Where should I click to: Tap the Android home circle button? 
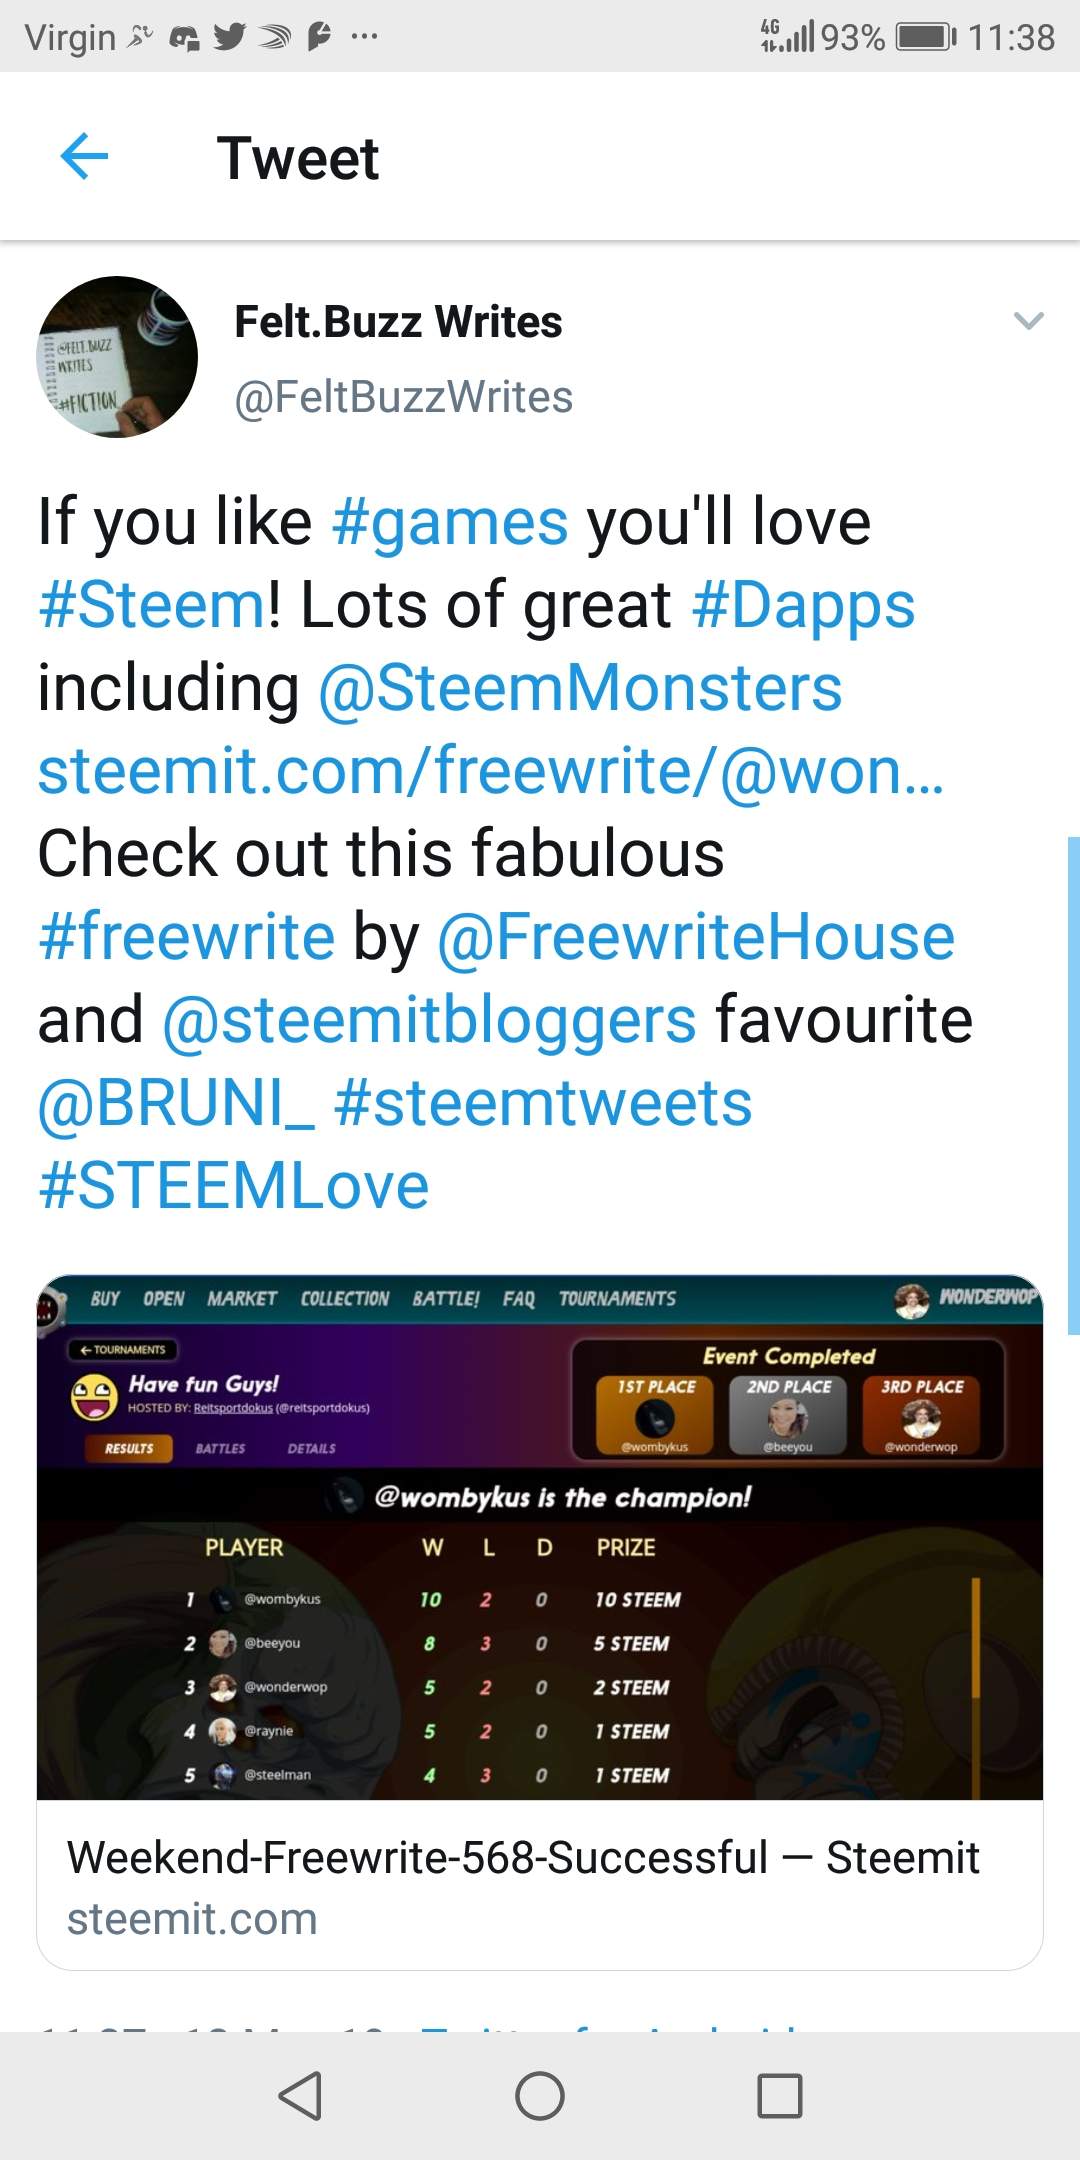[x=540, y=2095]
